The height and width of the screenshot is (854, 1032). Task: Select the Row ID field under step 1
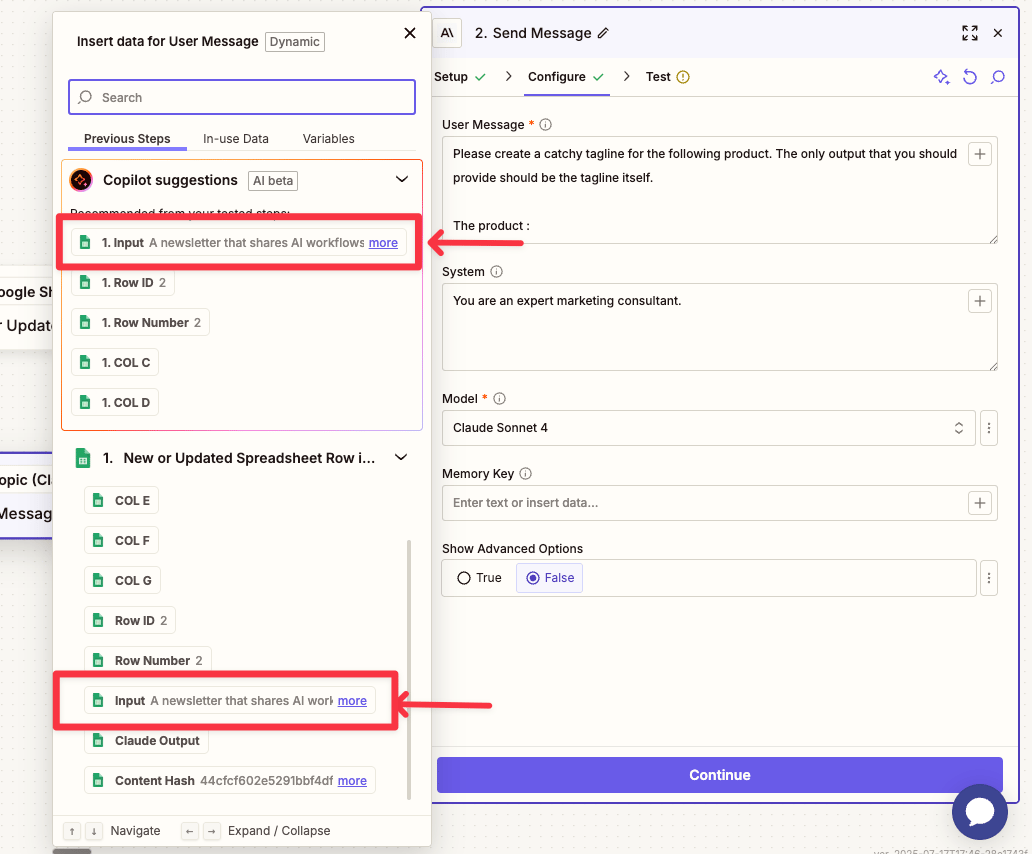pos(130,620)
